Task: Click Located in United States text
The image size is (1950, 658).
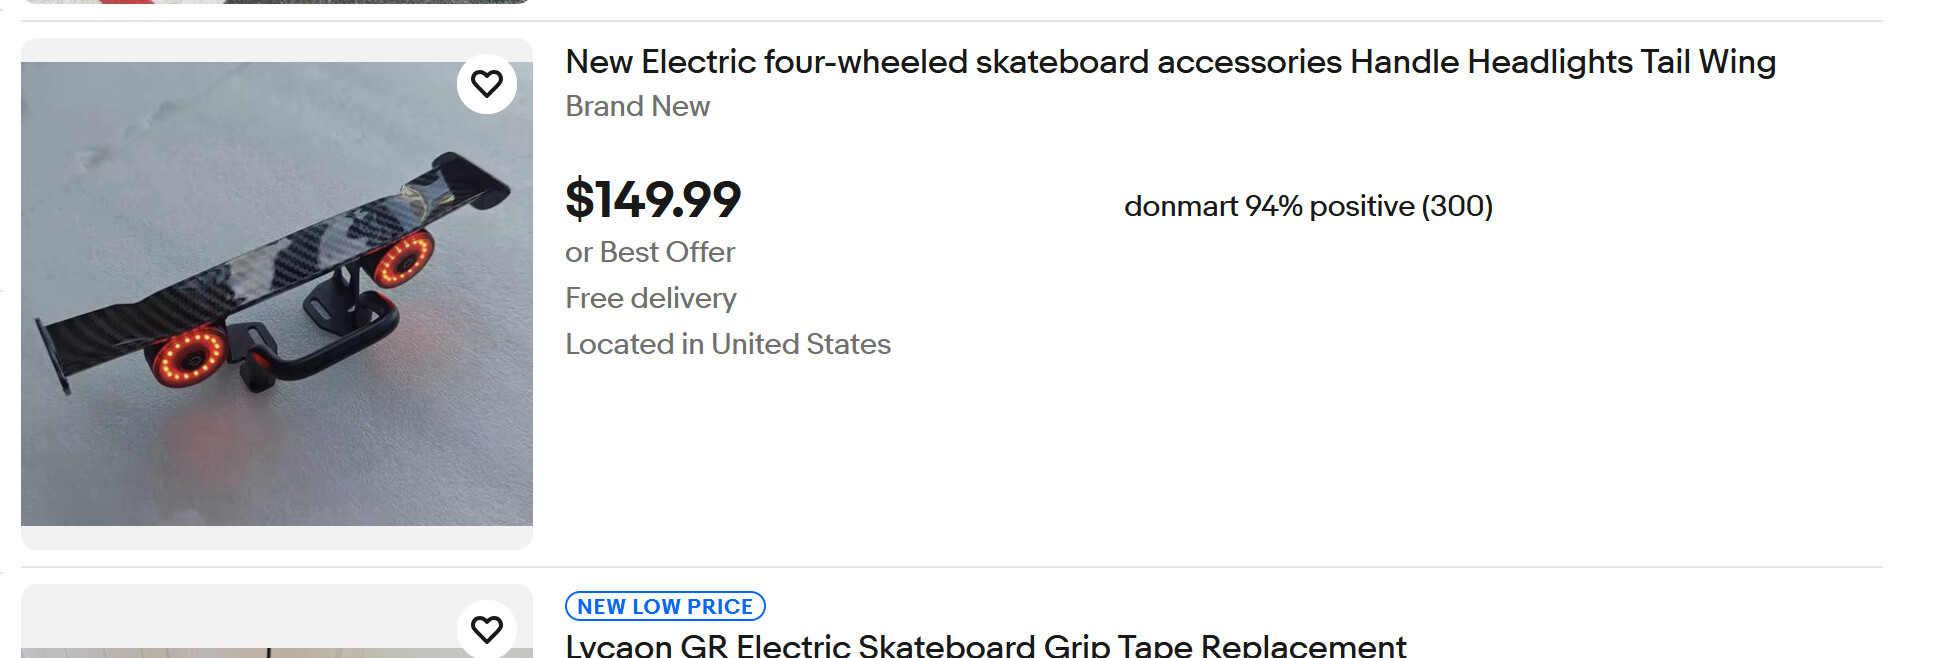Action: pos(728,344)
